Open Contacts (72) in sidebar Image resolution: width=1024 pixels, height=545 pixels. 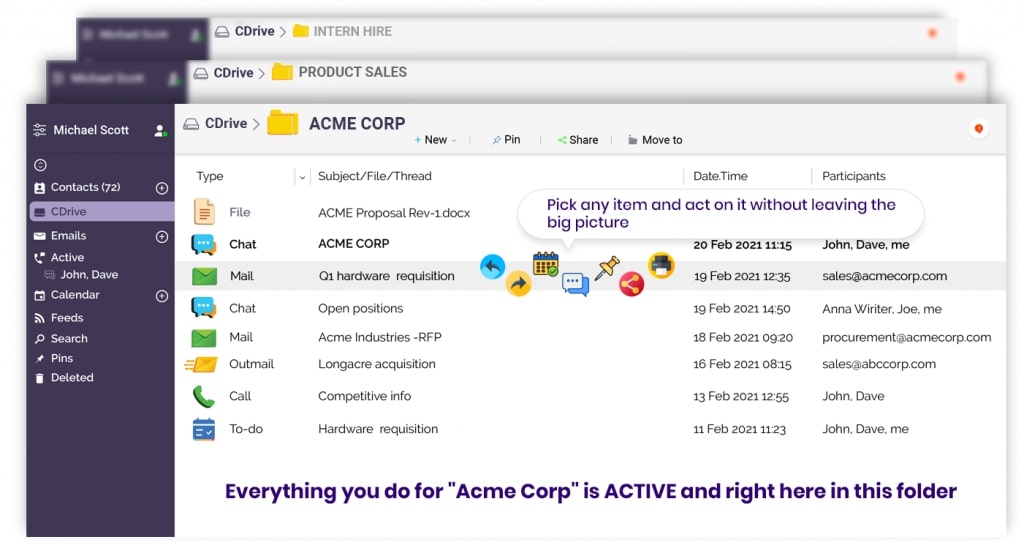click(86, 187)
